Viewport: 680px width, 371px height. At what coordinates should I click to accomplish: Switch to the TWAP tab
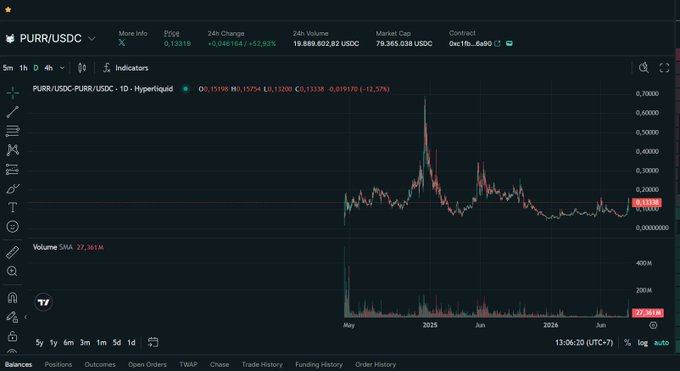[188, 364]
